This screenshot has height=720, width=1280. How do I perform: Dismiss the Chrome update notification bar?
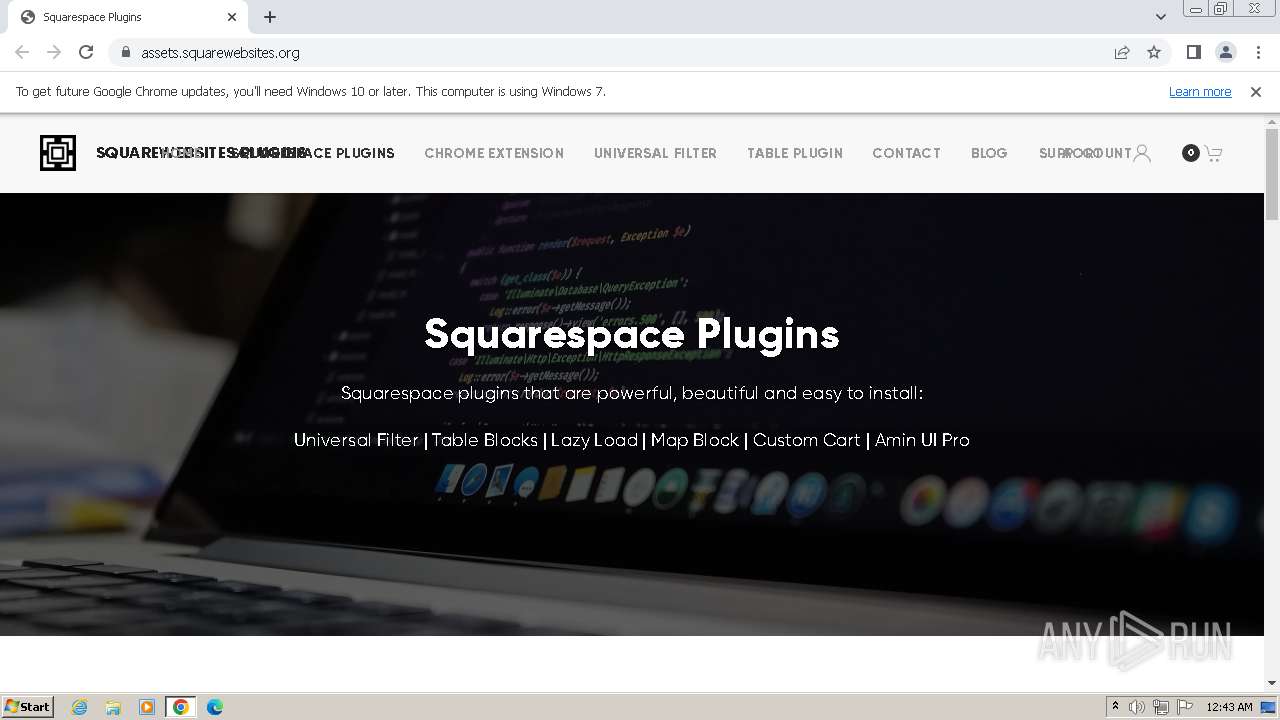coord(1256,91)
